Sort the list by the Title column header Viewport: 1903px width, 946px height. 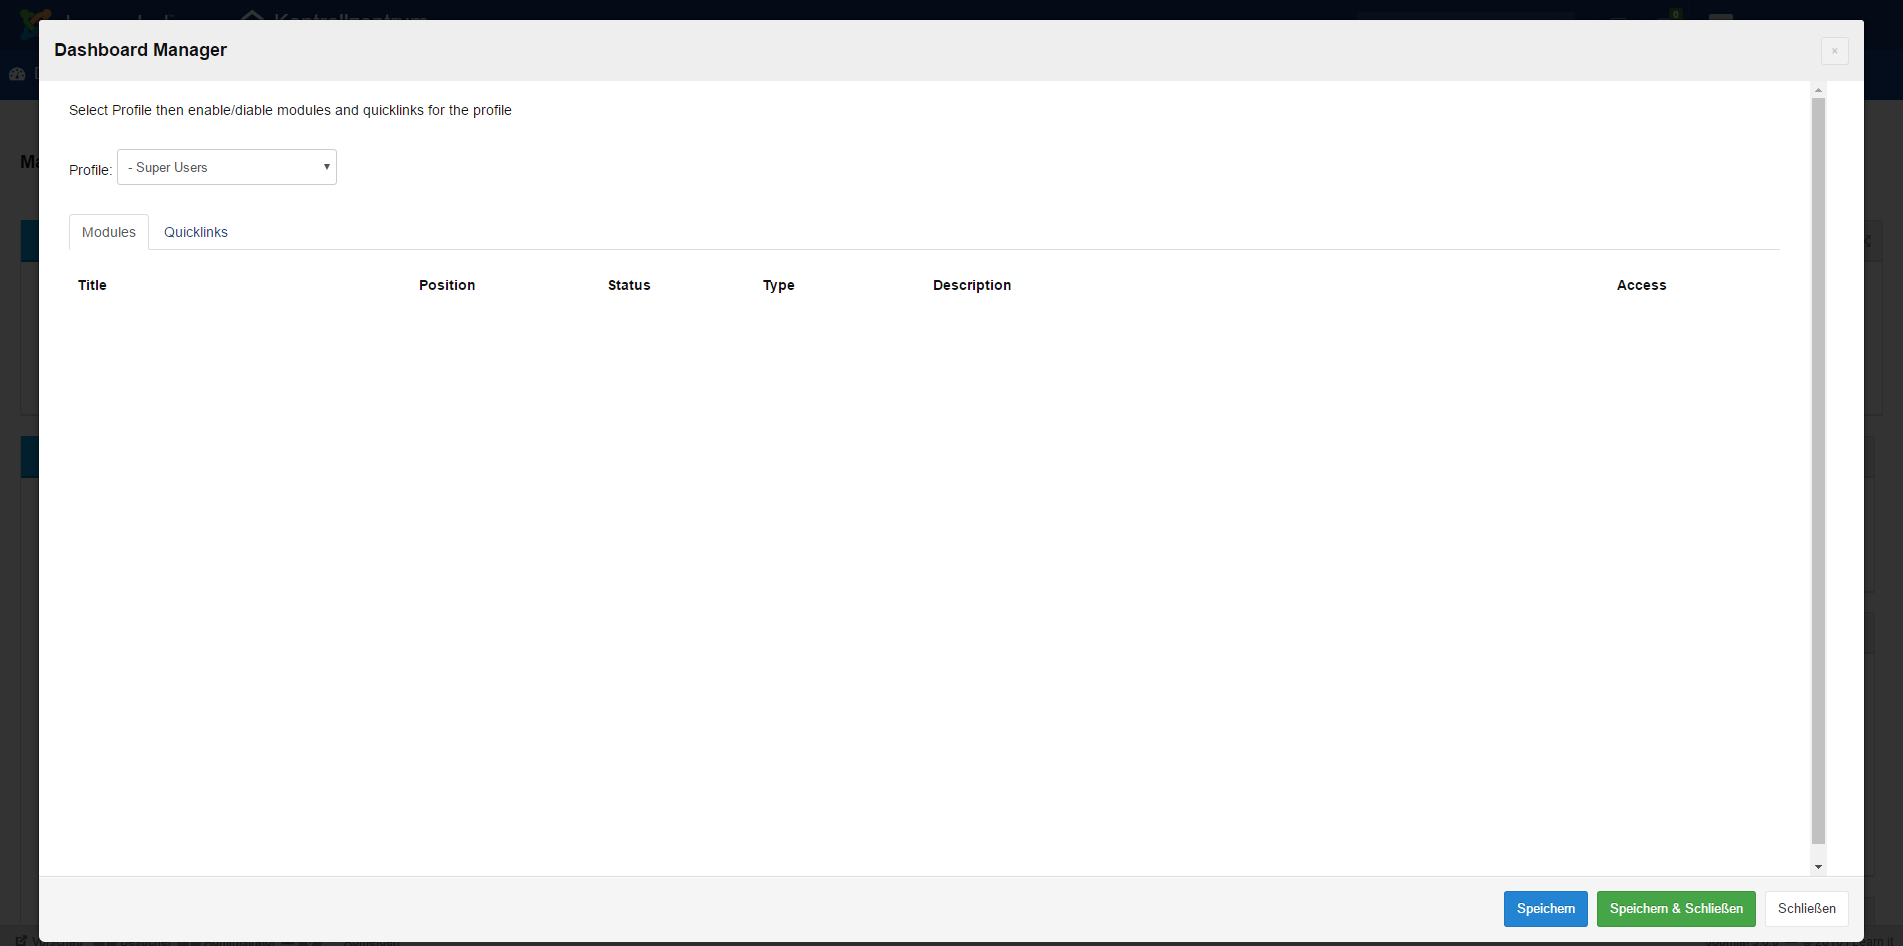point(92,285)
